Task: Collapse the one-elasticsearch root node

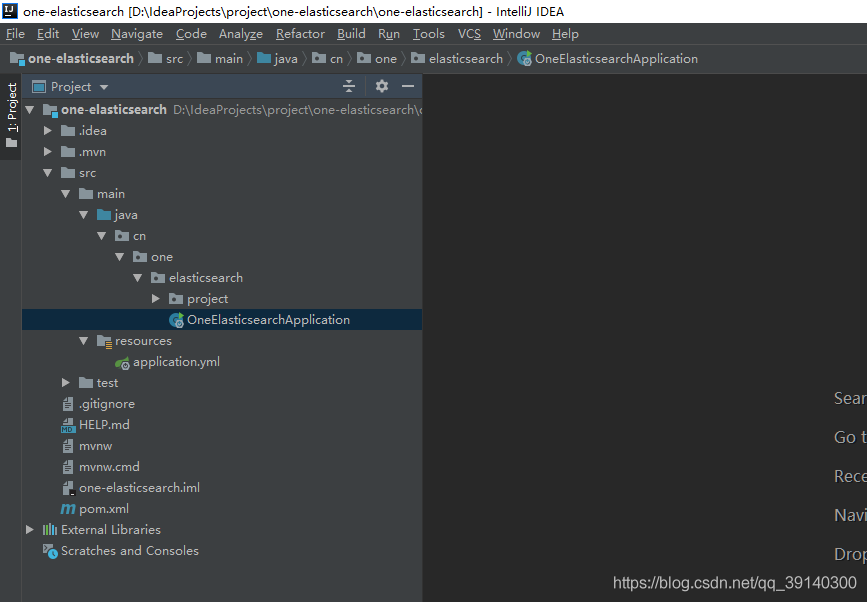Action: tap(30, 110)
